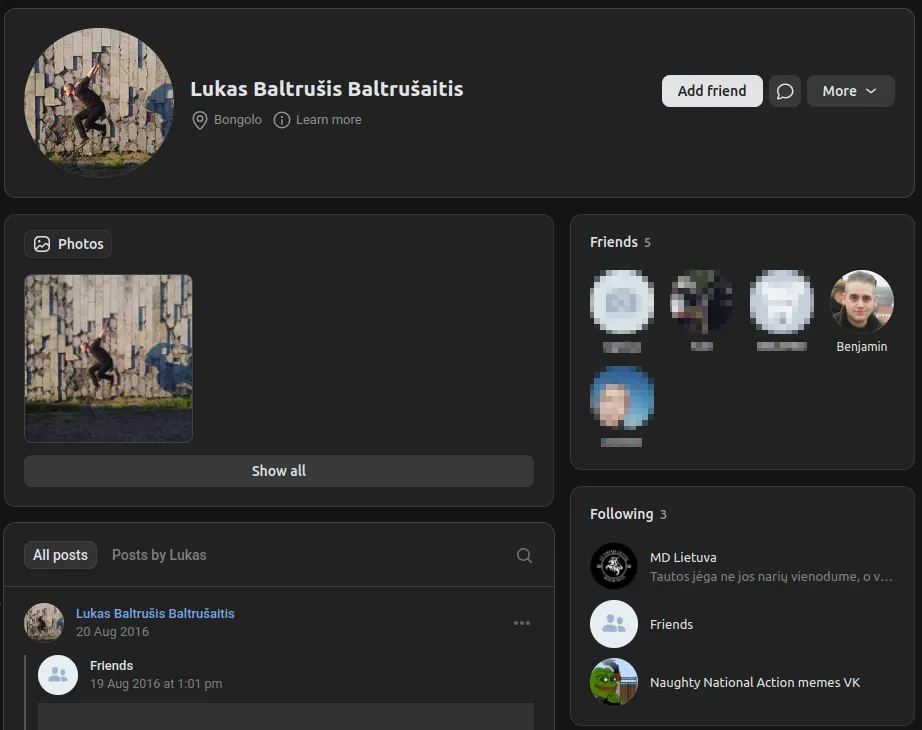
Task: Open the Learn more link
Action: pyautogui.click(x=328, y=120)
